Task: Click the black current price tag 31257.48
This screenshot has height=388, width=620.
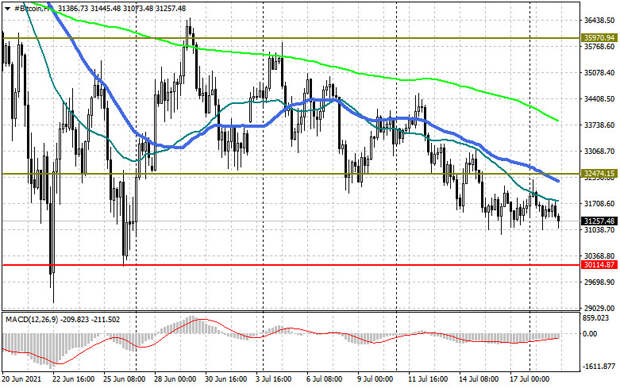Action: (599, 221)
